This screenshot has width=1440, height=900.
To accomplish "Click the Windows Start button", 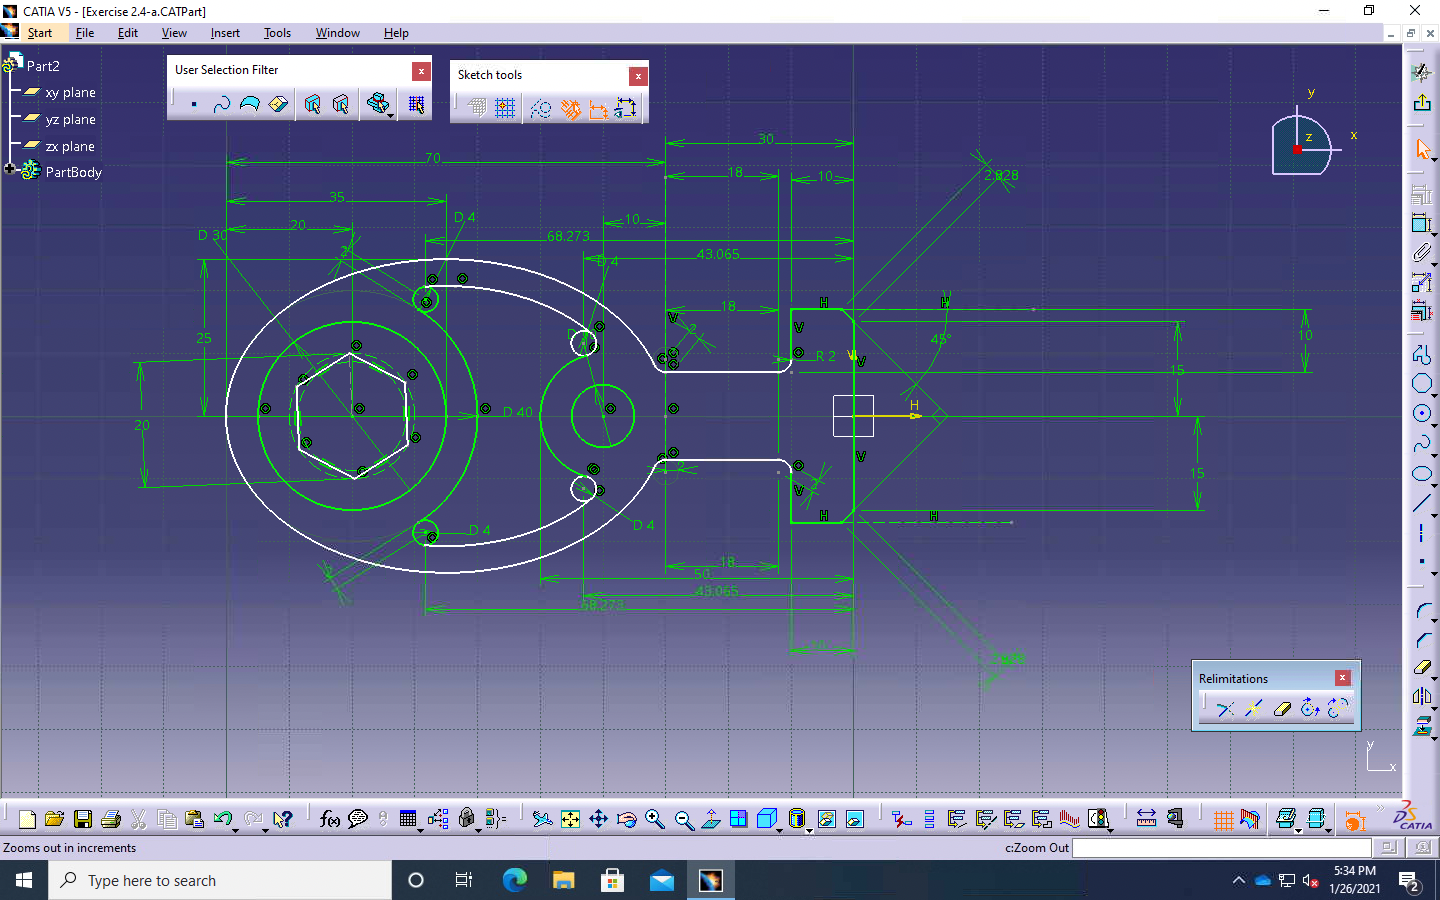I will [x=22, y=880].
